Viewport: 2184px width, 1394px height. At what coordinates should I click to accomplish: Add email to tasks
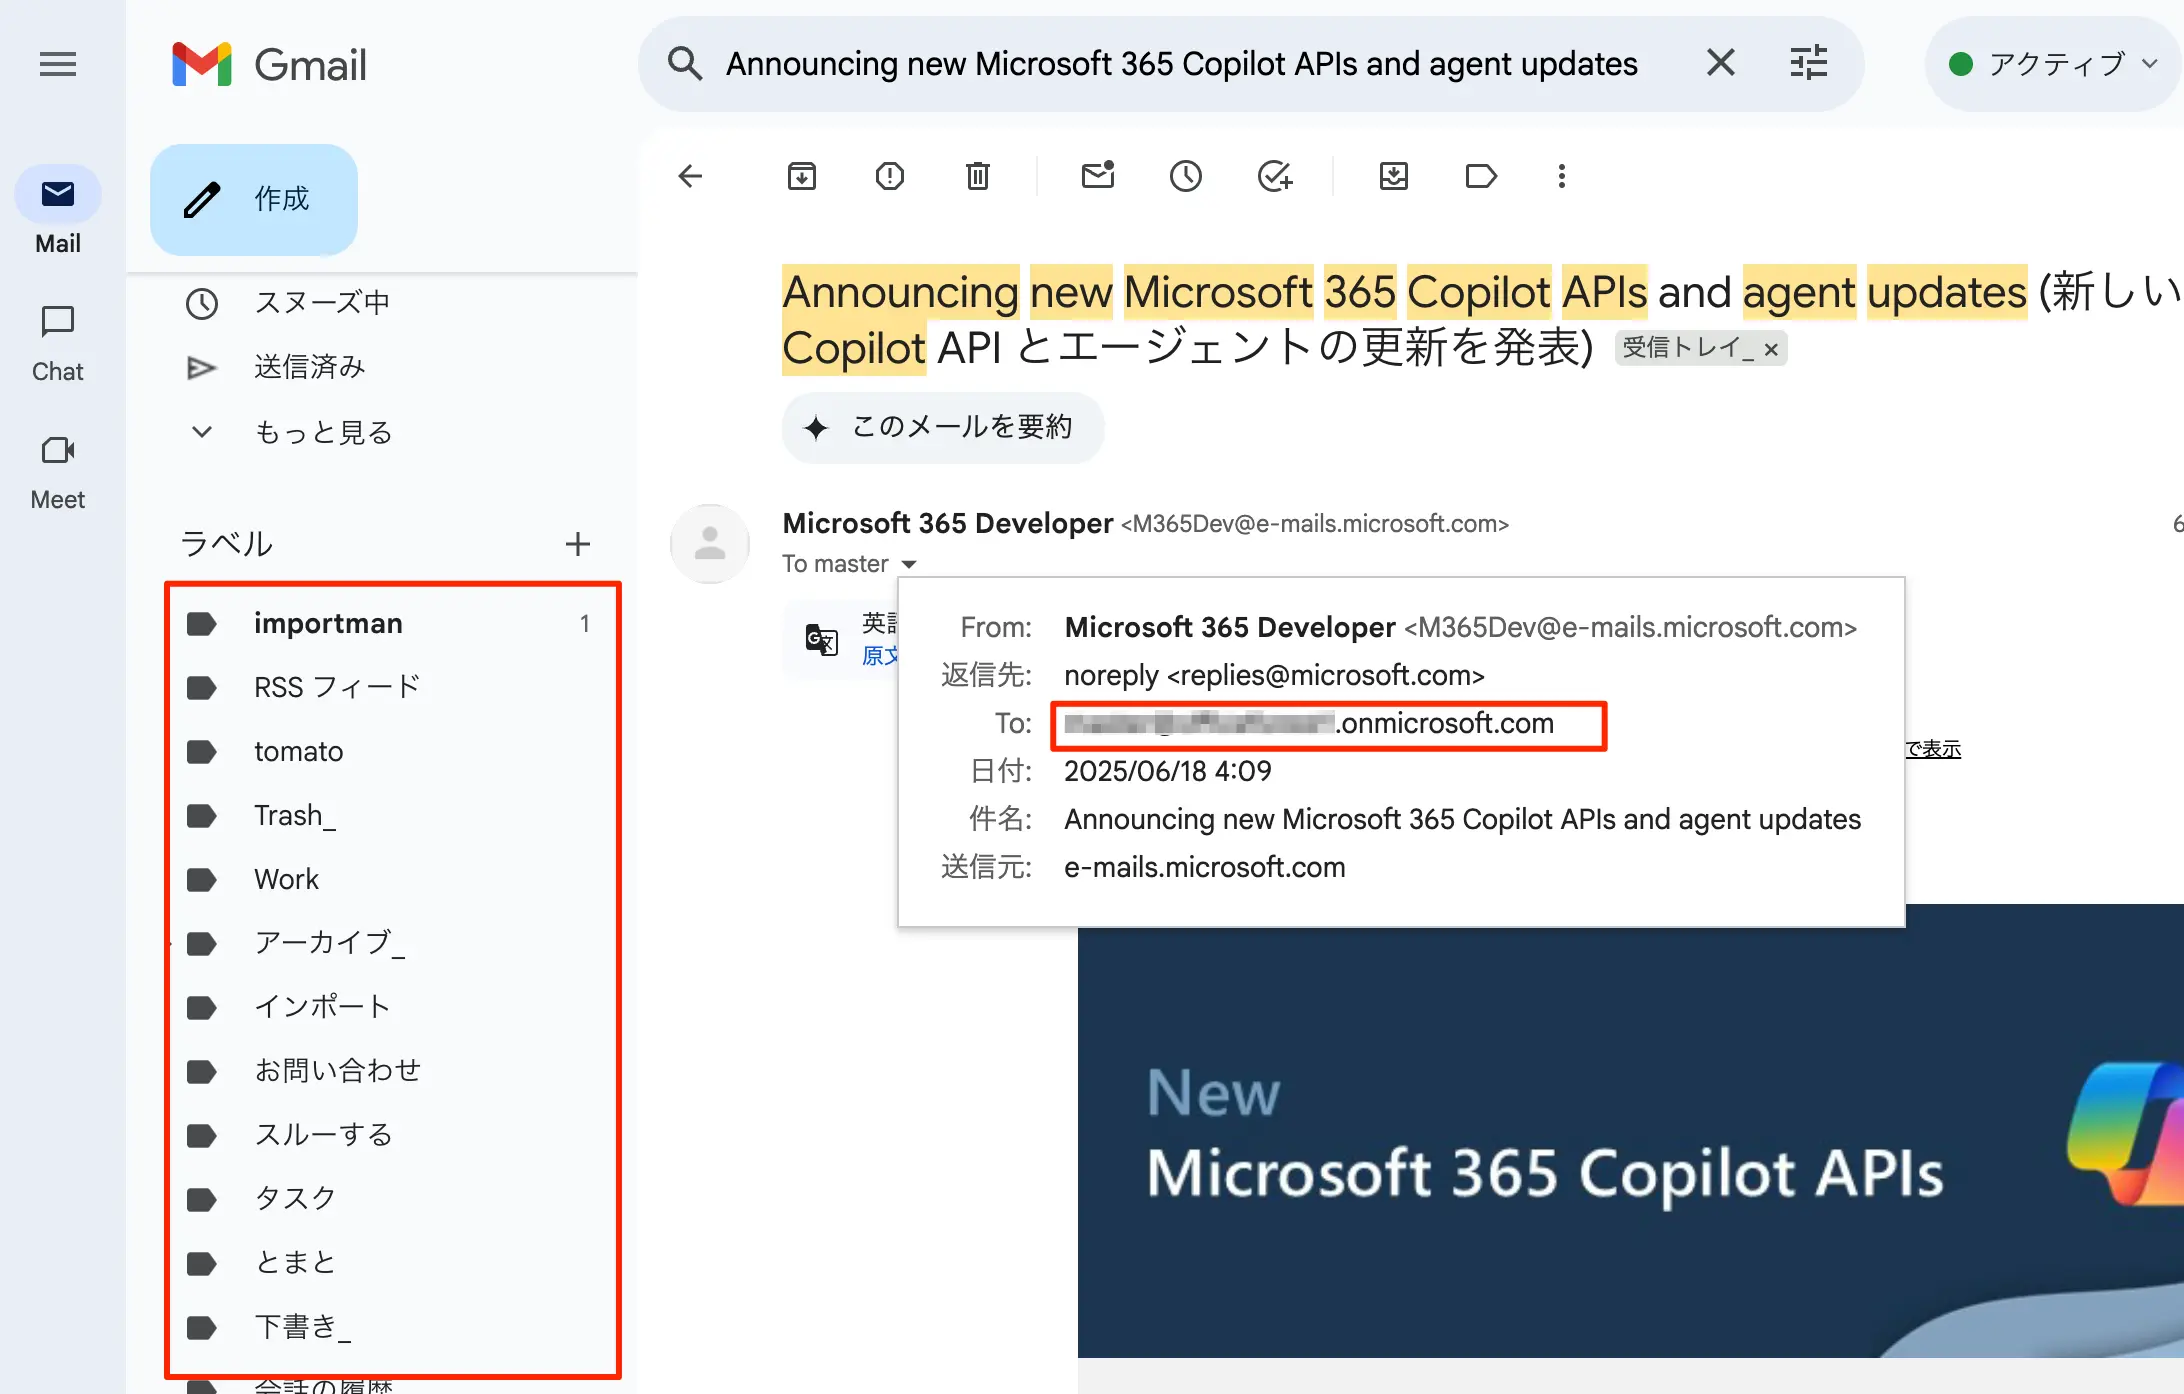point(1274,177)
